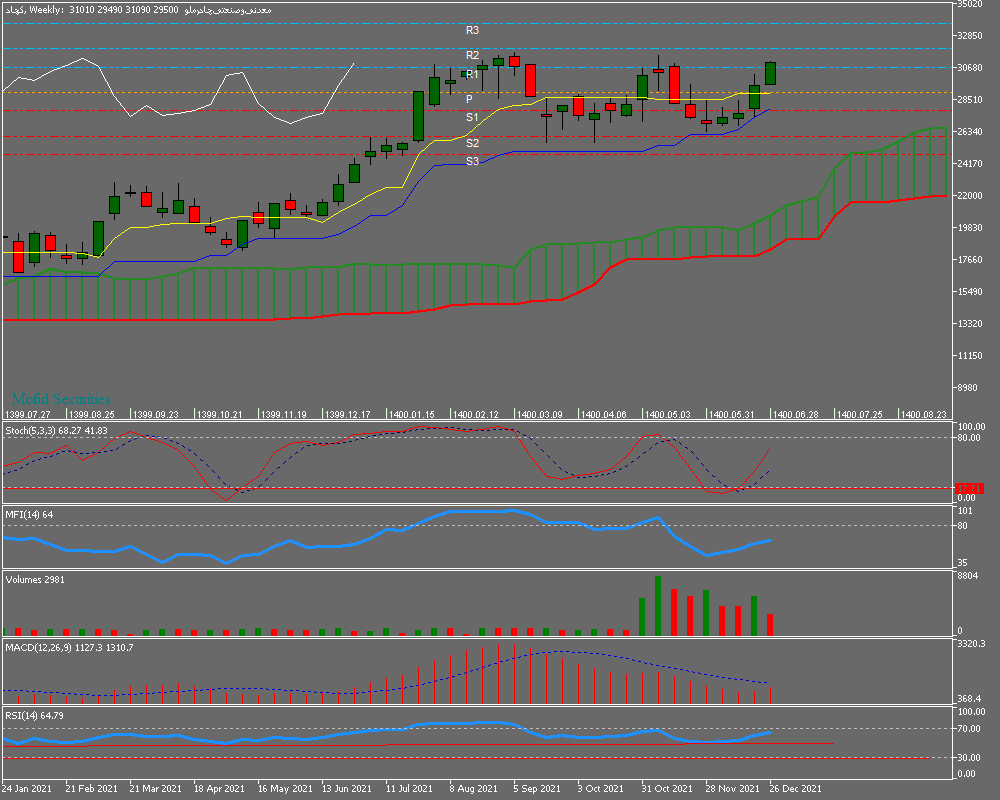Select the S1 support level label
The height and width of the screenshot is (800, 1000).
[472, 117]
